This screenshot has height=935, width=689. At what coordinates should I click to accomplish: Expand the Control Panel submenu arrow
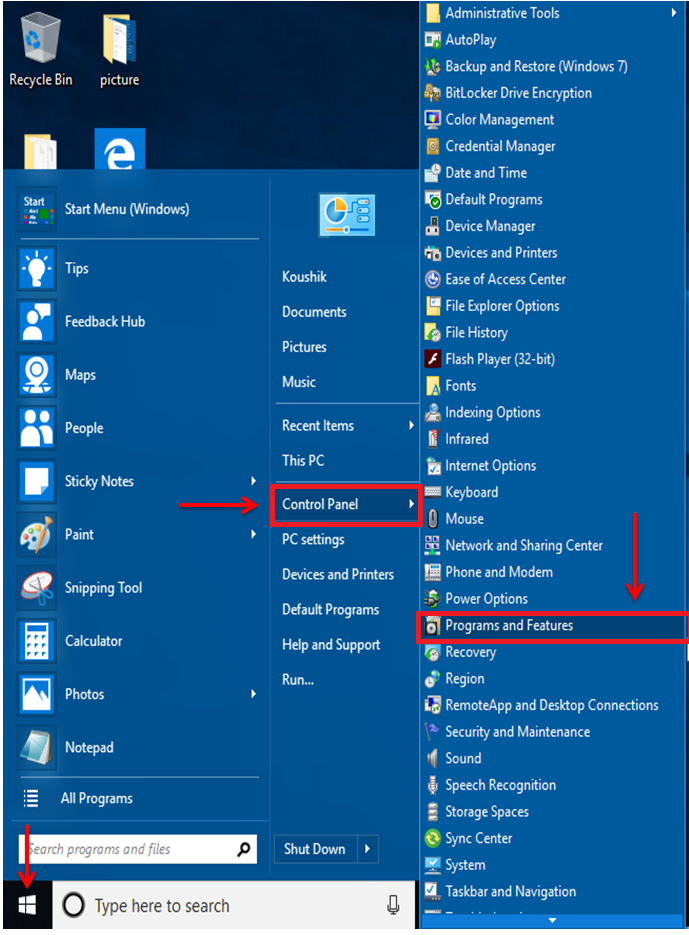click(x=411, y=504)
